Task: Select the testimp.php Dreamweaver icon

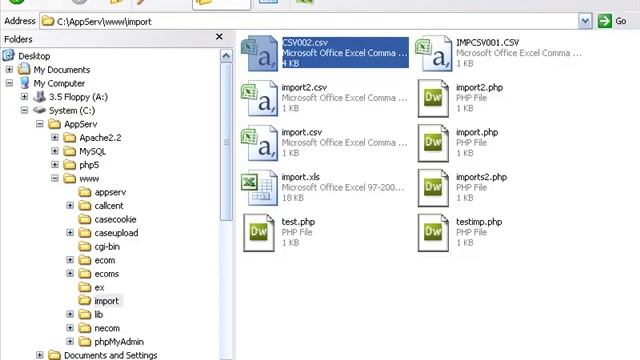Action: pos(433,233)
